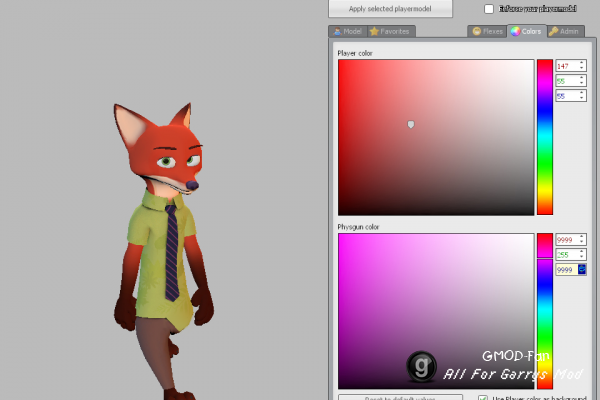Click the Physgun green value field 255
This screenshot has width=600, height=400.
(x=567, y=255)
